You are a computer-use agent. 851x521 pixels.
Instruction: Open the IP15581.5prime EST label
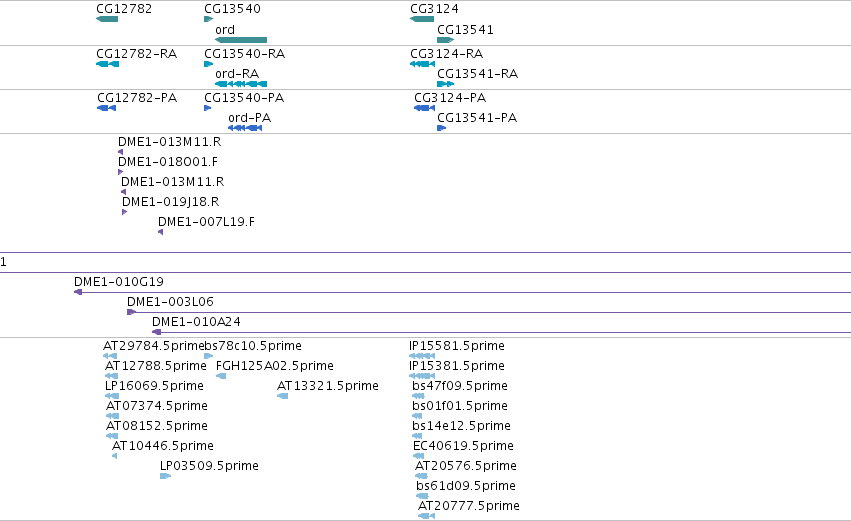(457, 346)
